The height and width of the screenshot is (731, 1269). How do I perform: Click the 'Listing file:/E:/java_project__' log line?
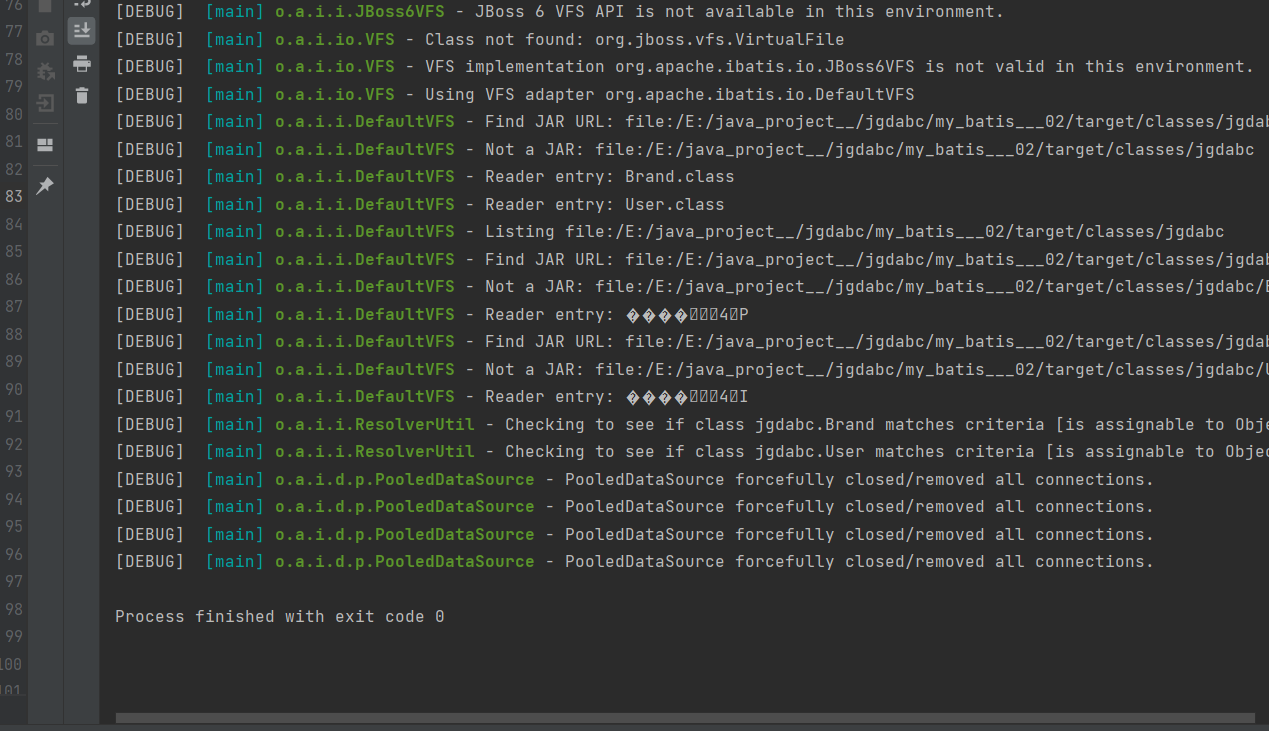click(670, 232)
